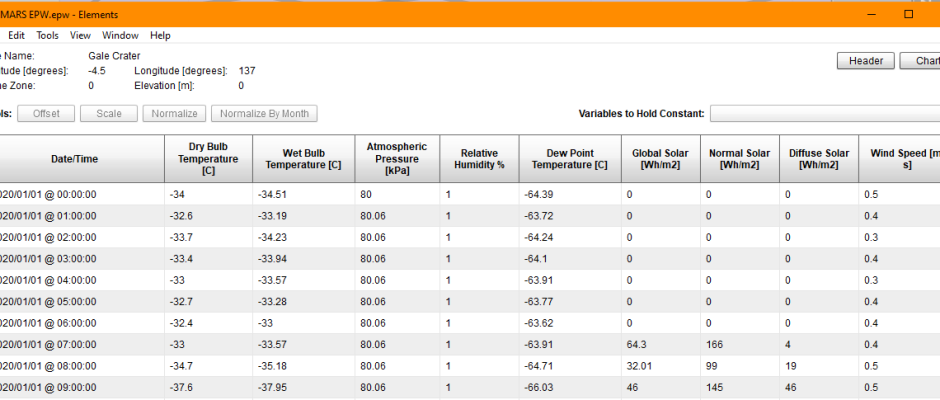This screenshot has width=940, height=400.
Task: Open the Window menu
Action: point(120,35)
